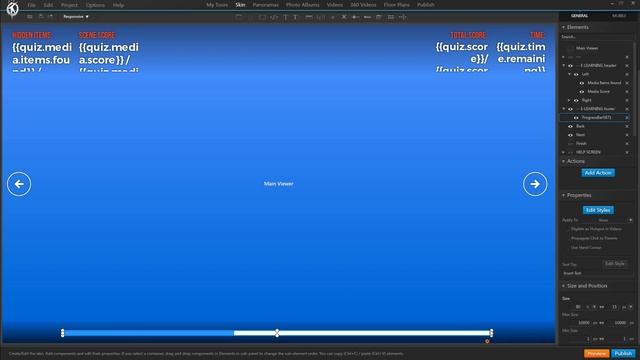Delete the Next element
The width and height of the screenshot is (640, 360).
(627, 135)
